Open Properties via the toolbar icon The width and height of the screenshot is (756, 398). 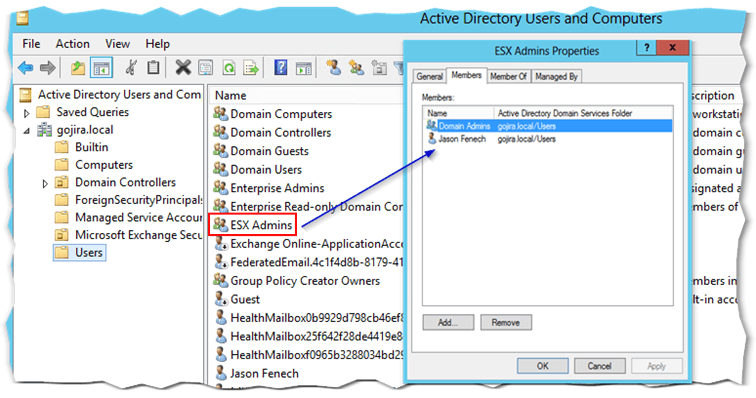pos(206,68)
